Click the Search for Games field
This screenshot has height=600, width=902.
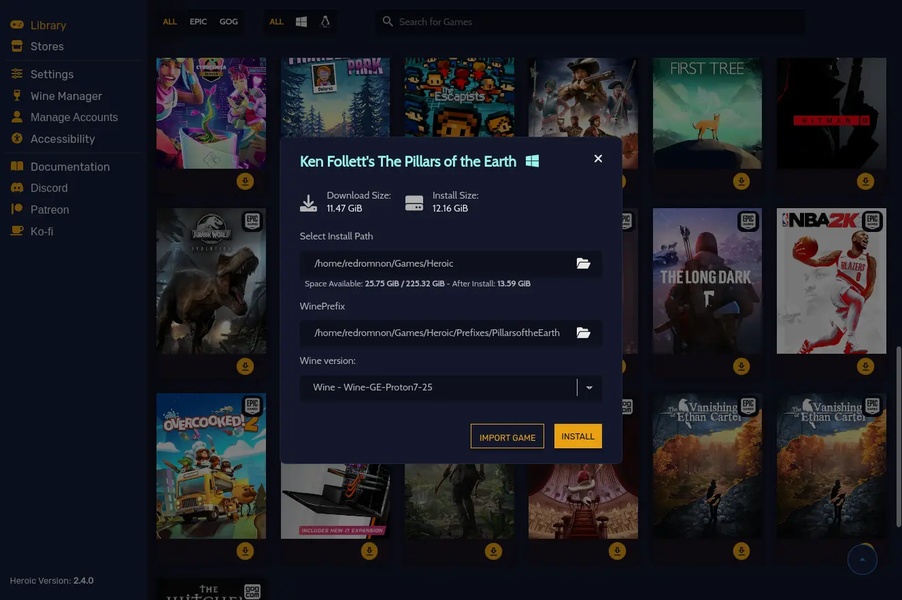(590, 21)
